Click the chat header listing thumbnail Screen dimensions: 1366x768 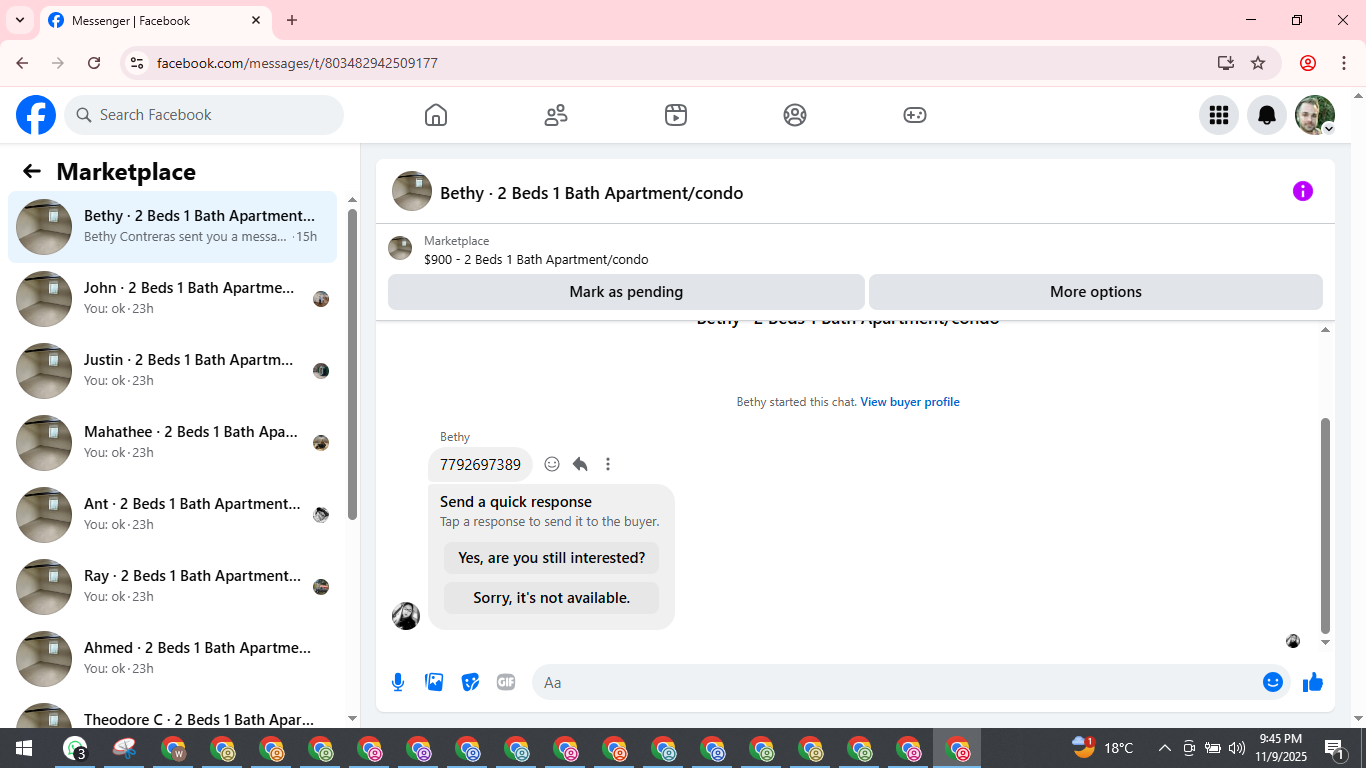412,191
